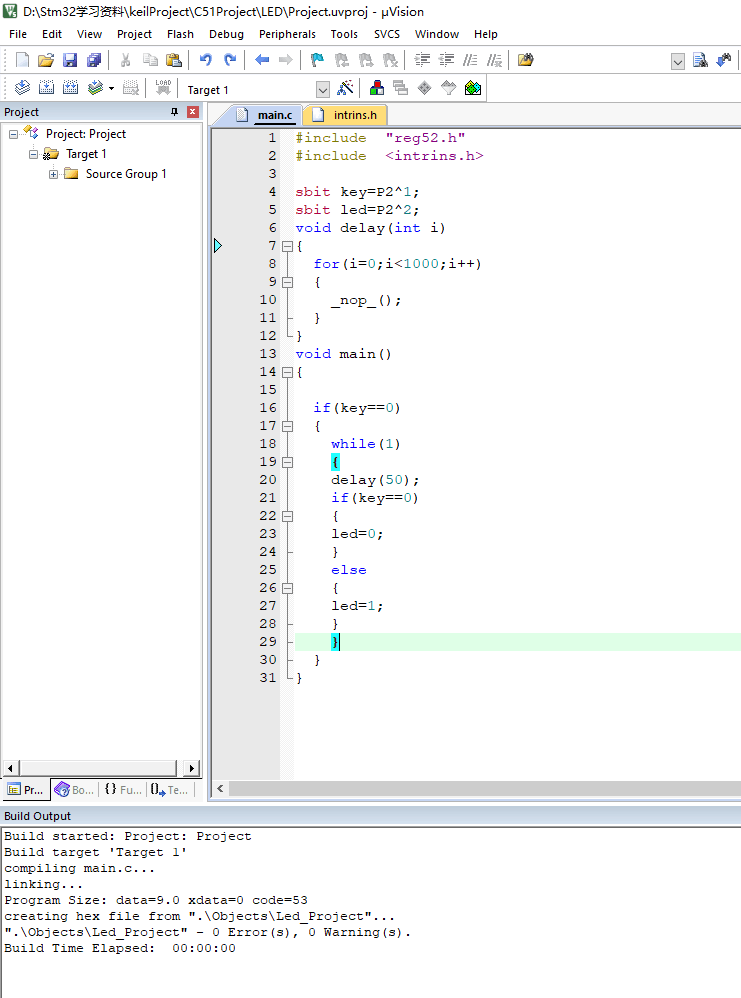Open the Flash menu
Viewport: 741px width, 998px height.
[180, 34]
